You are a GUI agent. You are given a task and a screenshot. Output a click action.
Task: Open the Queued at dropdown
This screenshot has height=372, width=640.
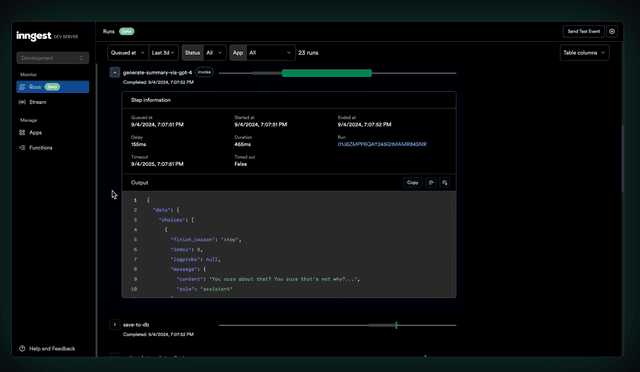point(128,53)
